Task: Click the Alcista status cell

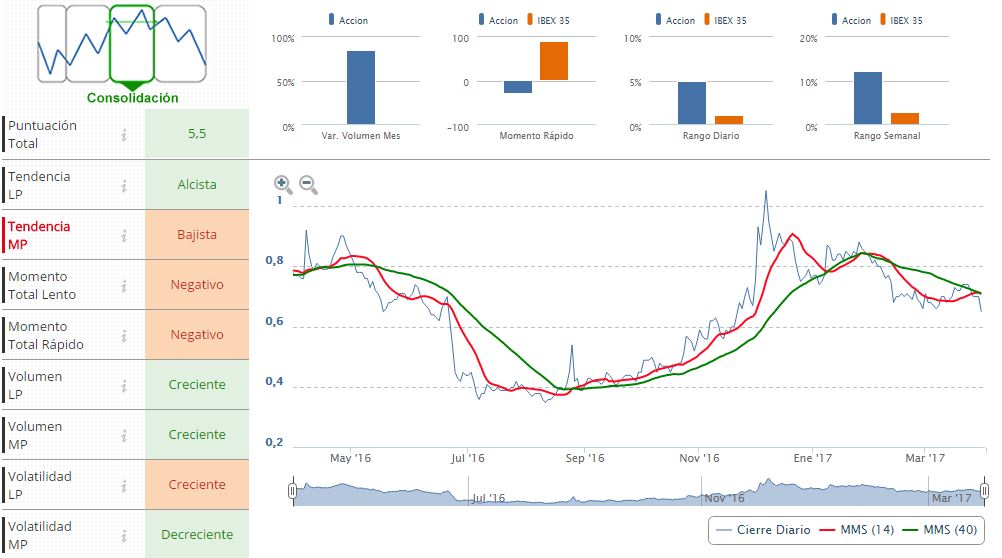Action: point(196,185)
